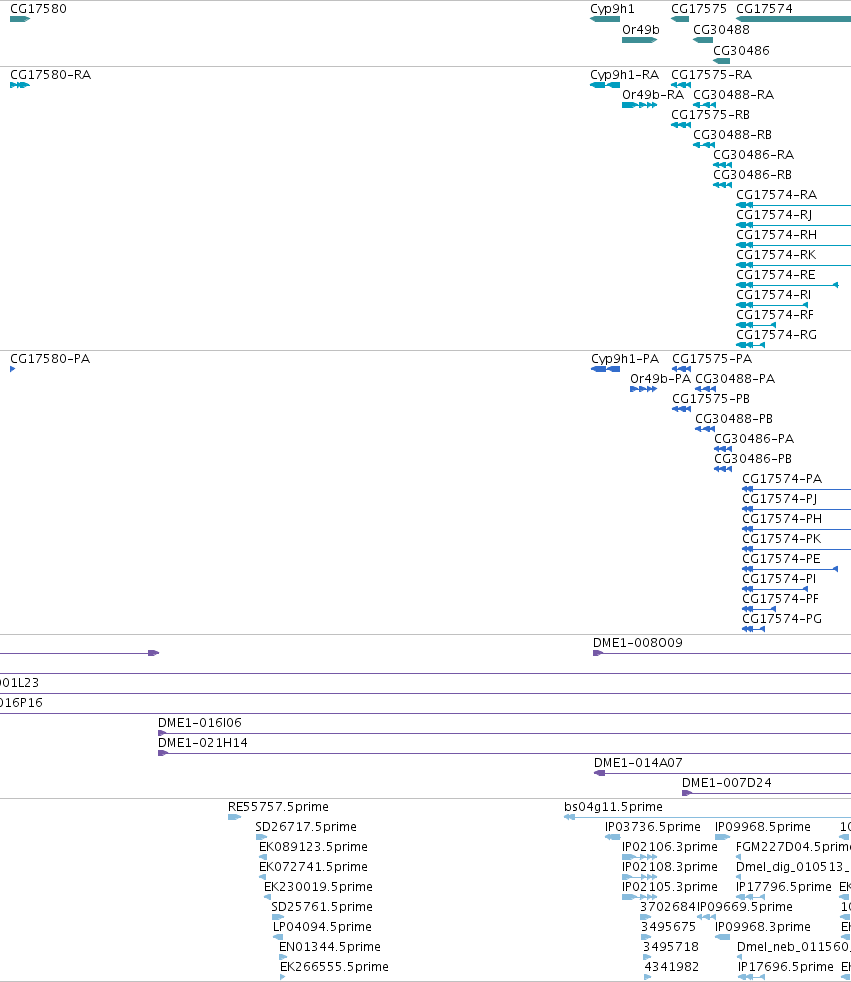Image resolution: width=851 pixels, height=982 pixels.
Task: Select the Cyp9h1-PA protein label
Action: tap(625, 359)
